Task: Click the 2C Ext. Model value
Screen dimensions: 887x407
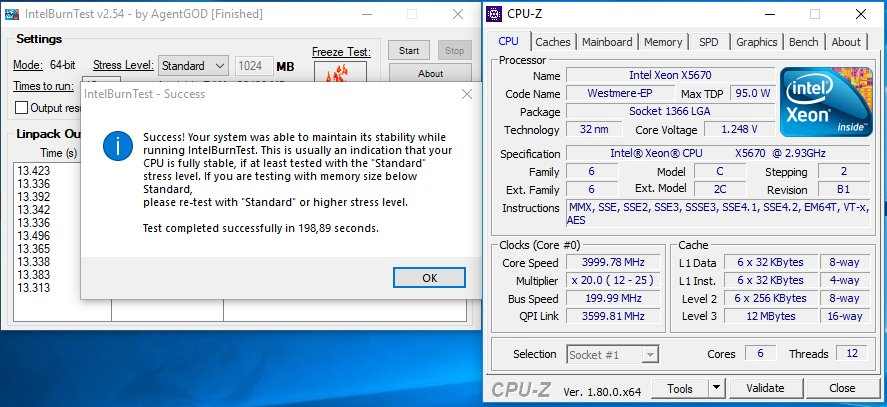Action: pos(720,190)
